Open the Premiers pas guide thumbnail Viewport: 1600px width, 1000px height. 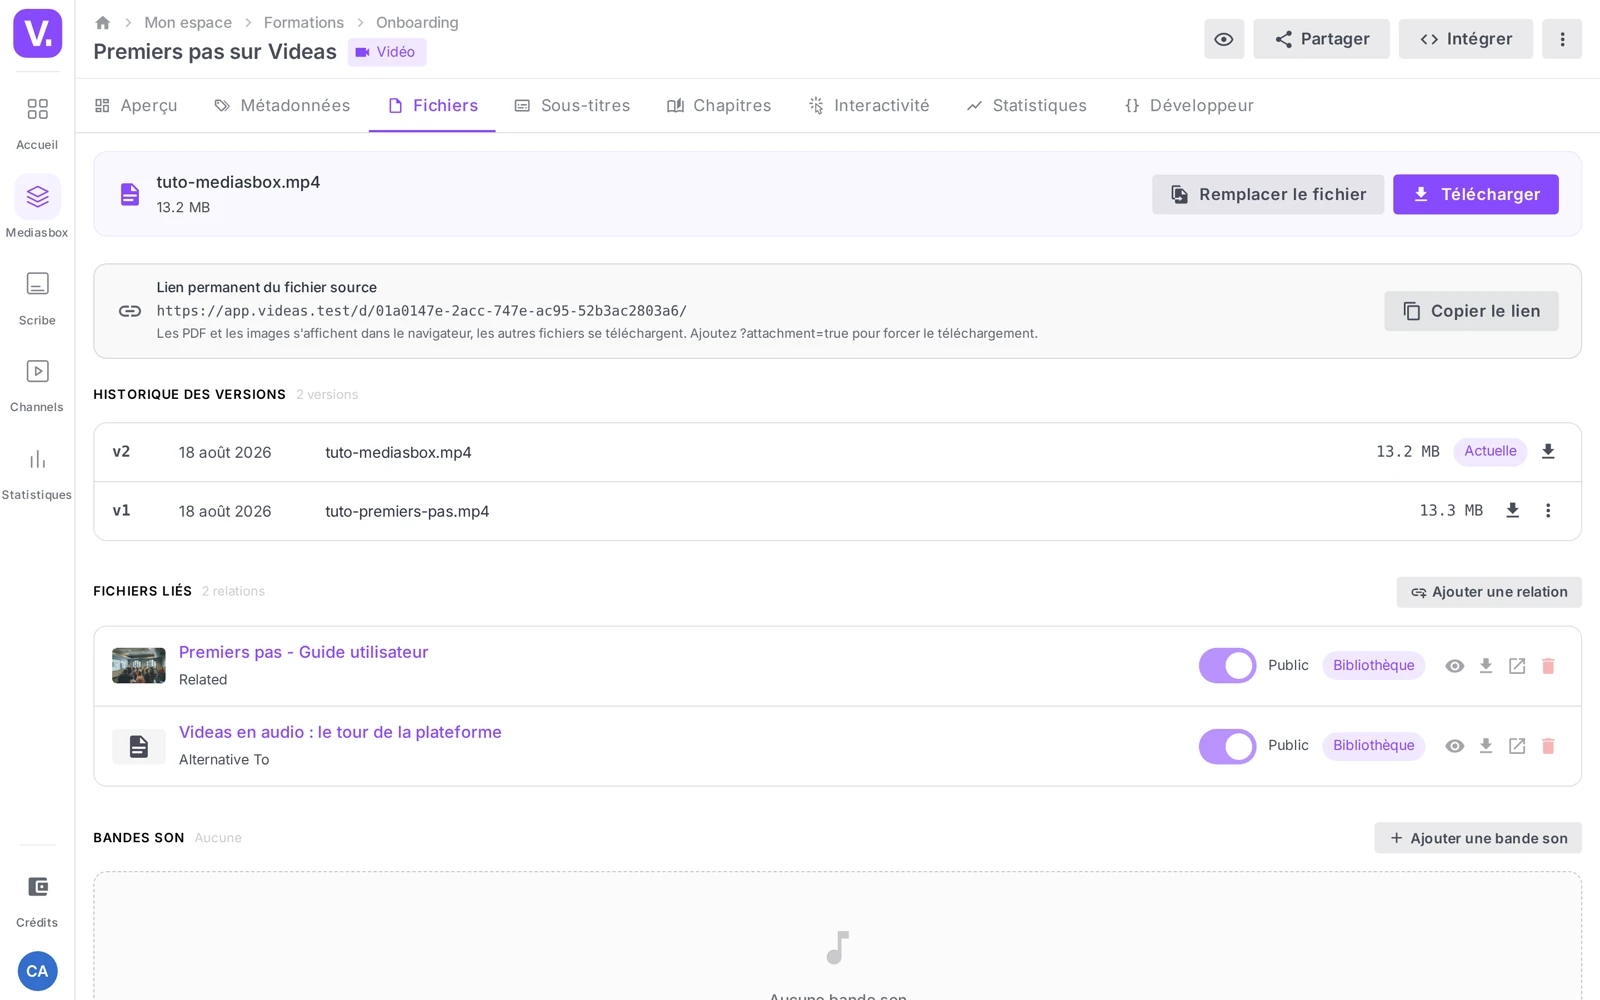pyautogui.click(x=139, y=666)
